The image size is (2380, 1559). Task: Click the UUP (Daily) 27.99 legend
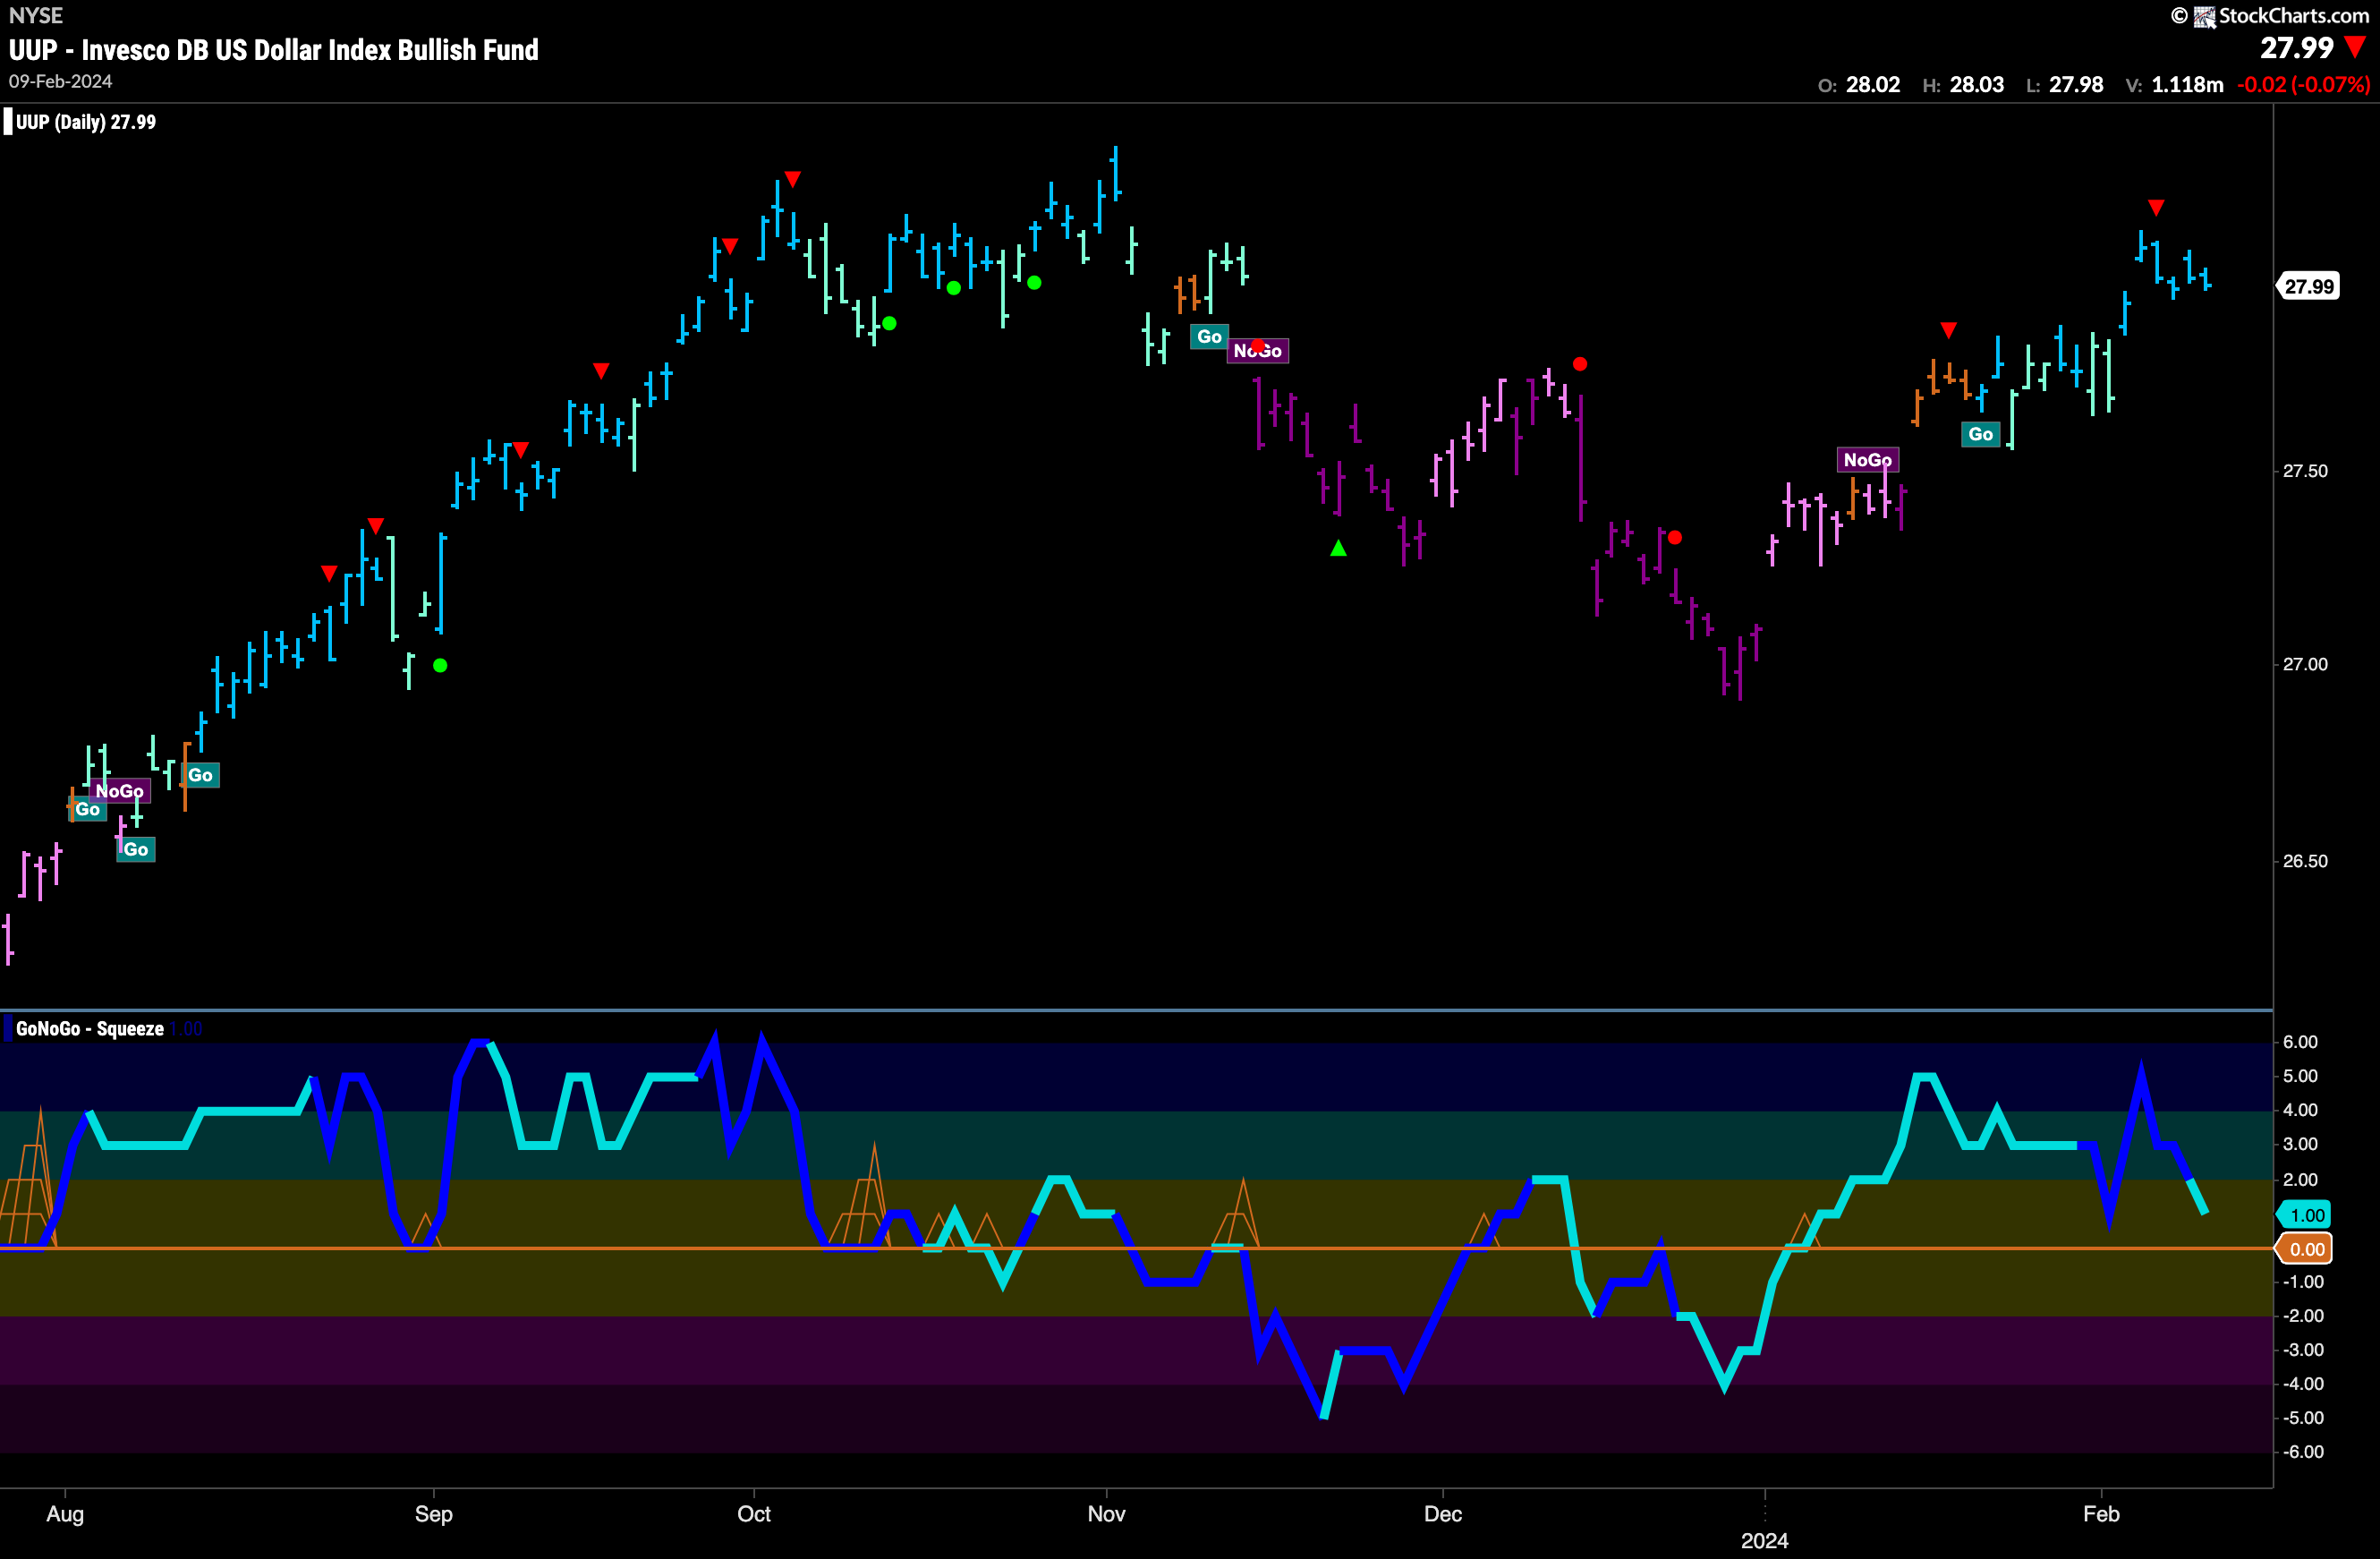pos(80,122)
